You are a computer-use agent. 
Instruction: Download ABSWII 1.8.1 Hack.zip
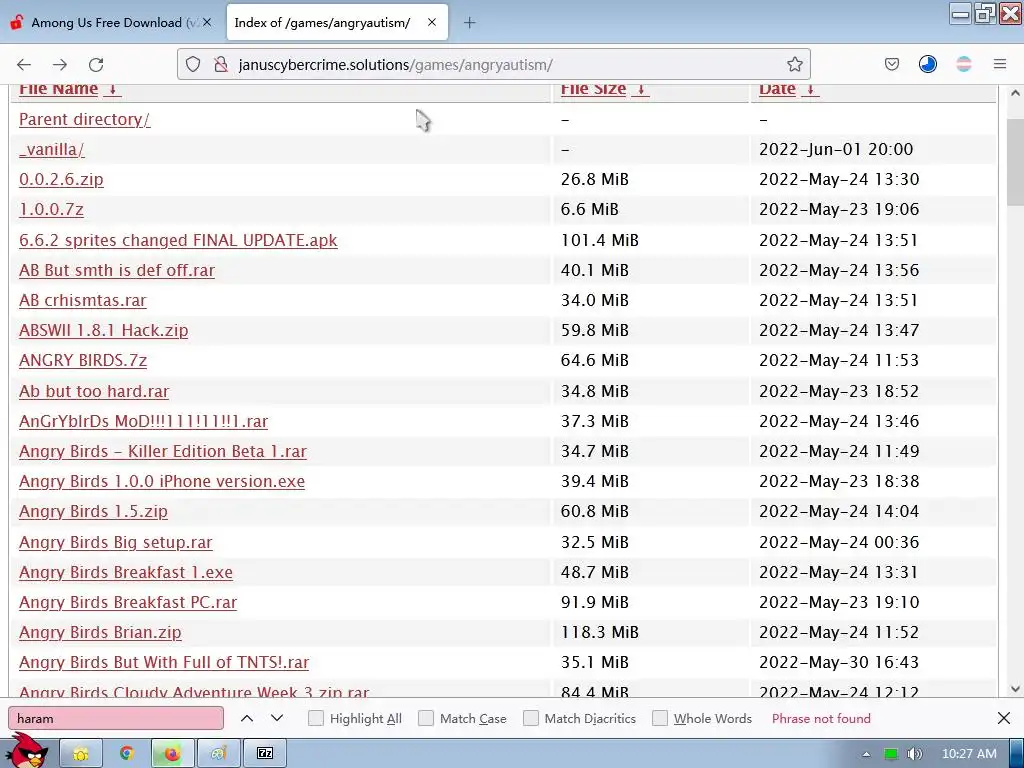click(104, 330)
